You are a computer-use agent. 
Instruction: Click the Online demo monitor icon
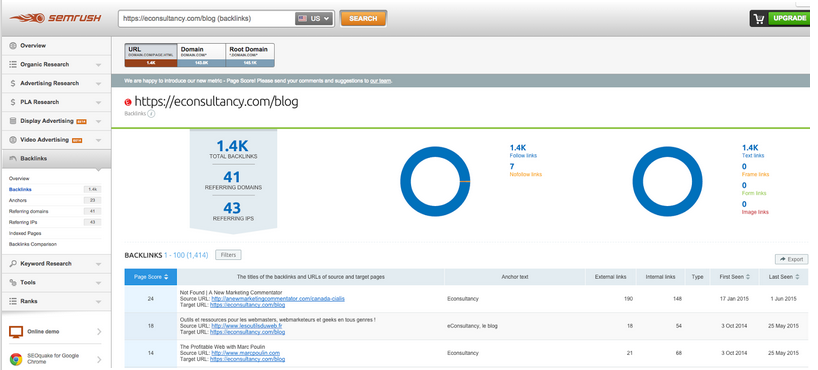(x=17, y=332)
